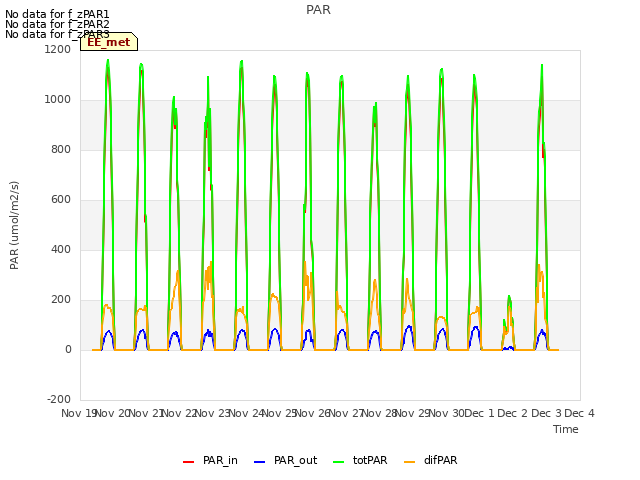Click the 'No data for f_zPAR1' message
The width and height of the screenshot is (640, 480).
pyautogui.click(x=57, y=14)
